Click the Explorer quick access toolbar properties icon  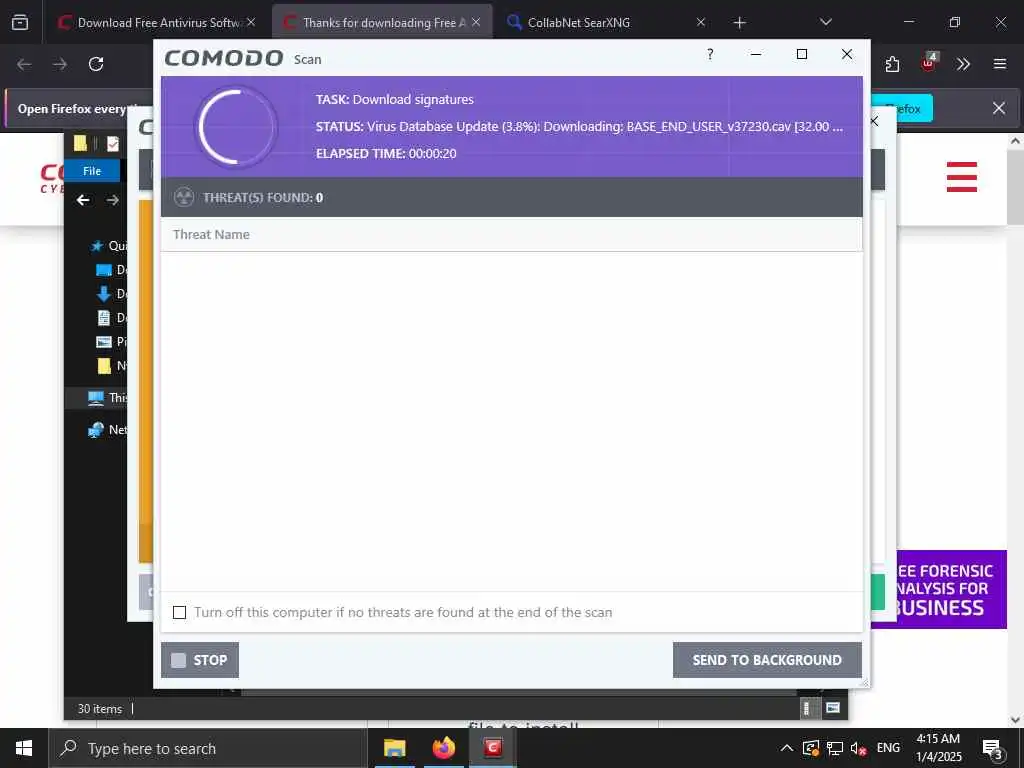coord(113,144)
